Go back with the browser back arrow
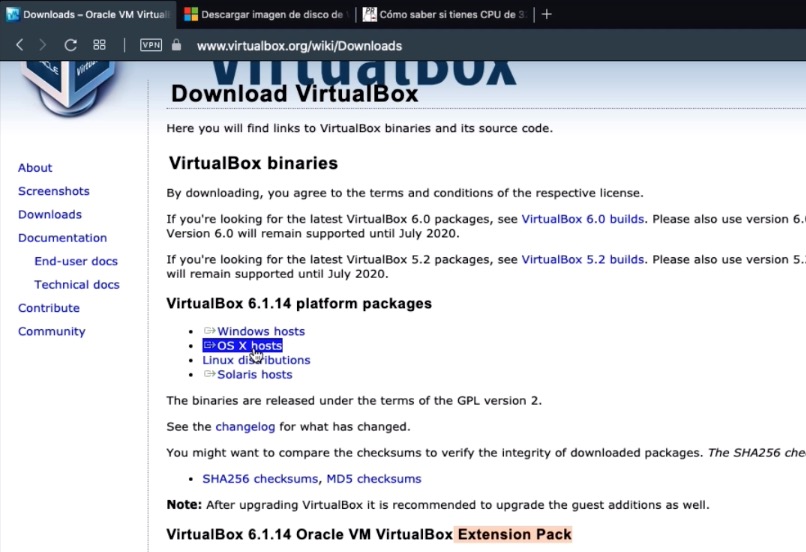The width and height of the screenshot is (806, 552). click(x=20, y=45)
